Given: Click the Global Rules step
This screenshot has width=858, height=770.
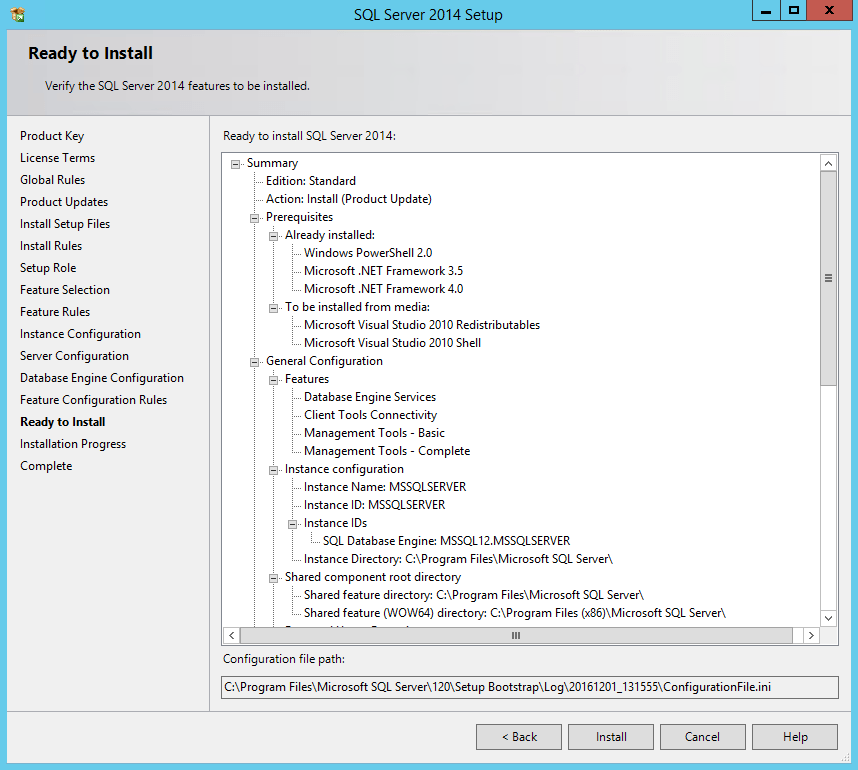Looking at the screenshot, I should pos(53,180).
